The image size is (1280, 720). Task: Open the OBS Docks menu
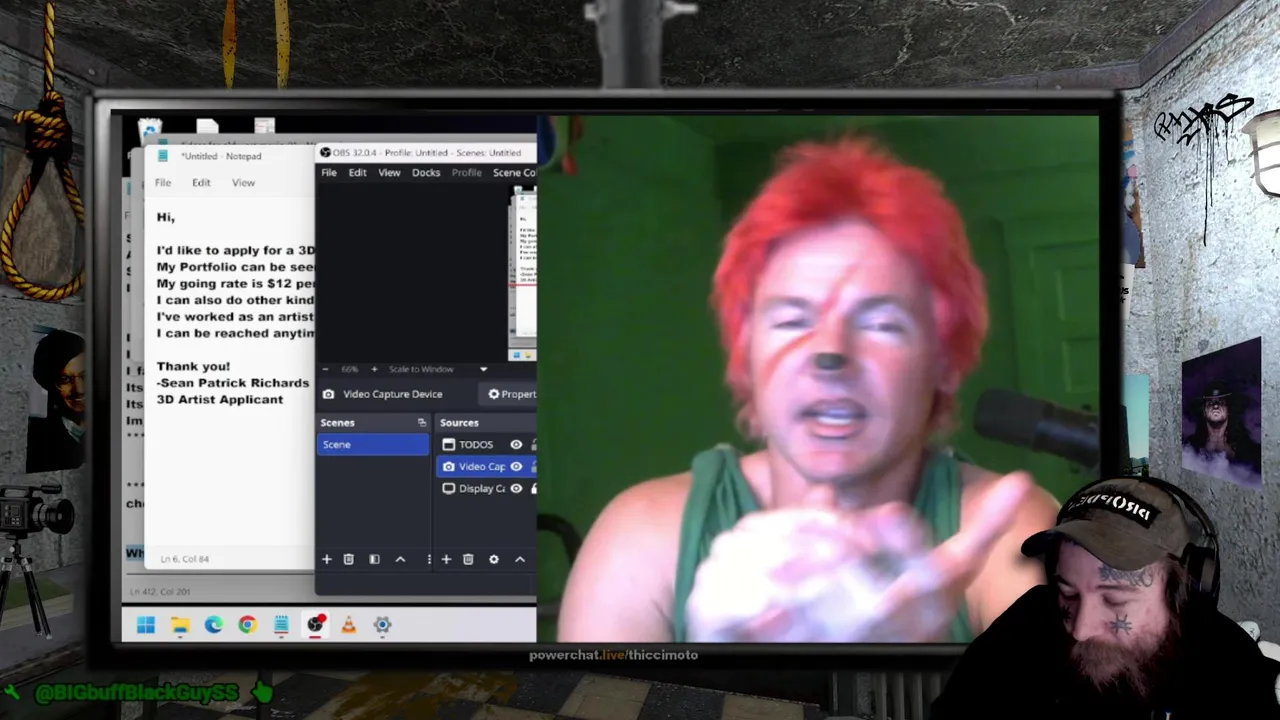click(x=426, y=173)
